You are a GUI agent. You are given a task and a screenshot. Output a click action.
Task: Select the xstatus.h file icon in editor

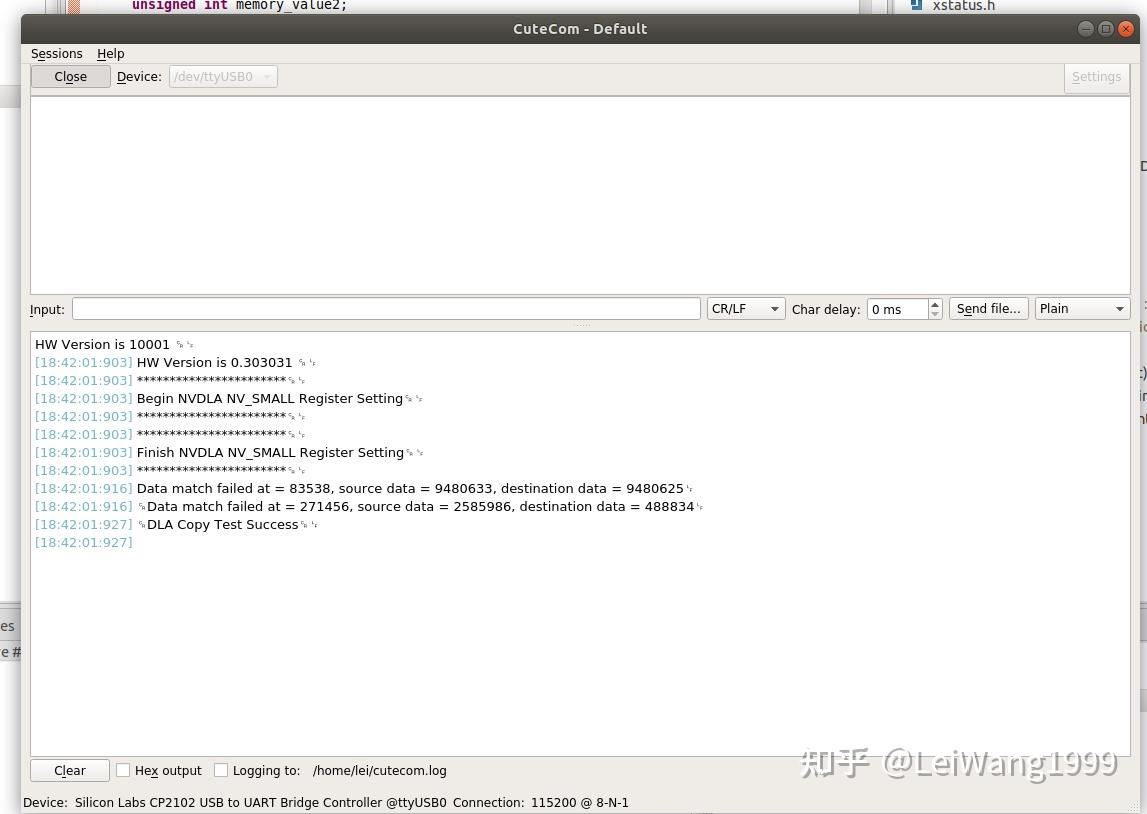coord(917,6)
